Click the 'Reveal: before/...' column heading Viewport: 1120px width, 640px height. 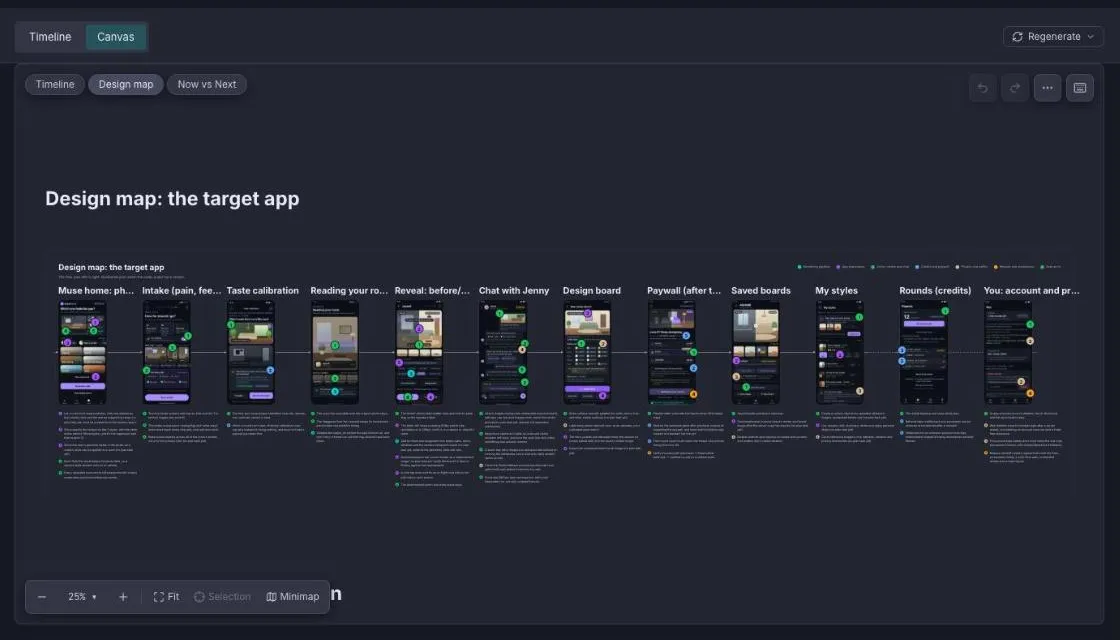[x=432, y=291]
